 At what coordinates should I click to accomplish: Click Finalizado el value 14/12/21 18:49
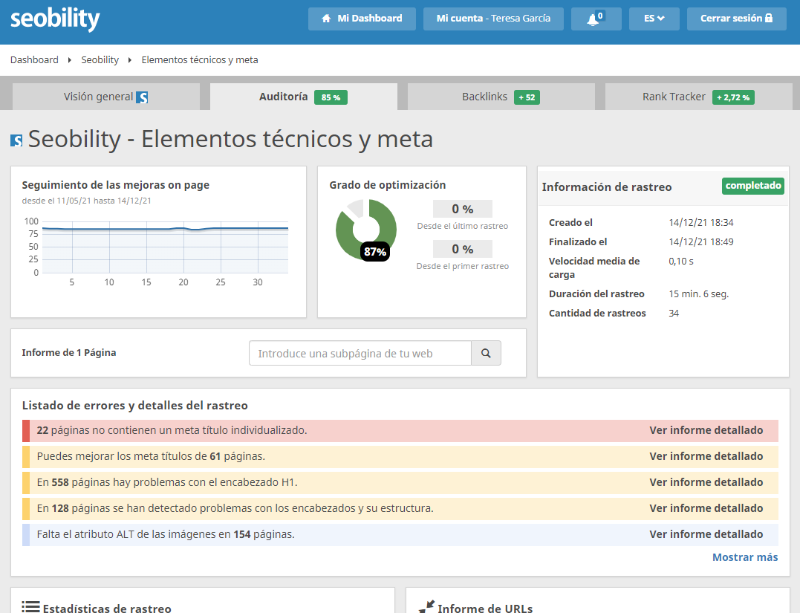pos(701,242)
